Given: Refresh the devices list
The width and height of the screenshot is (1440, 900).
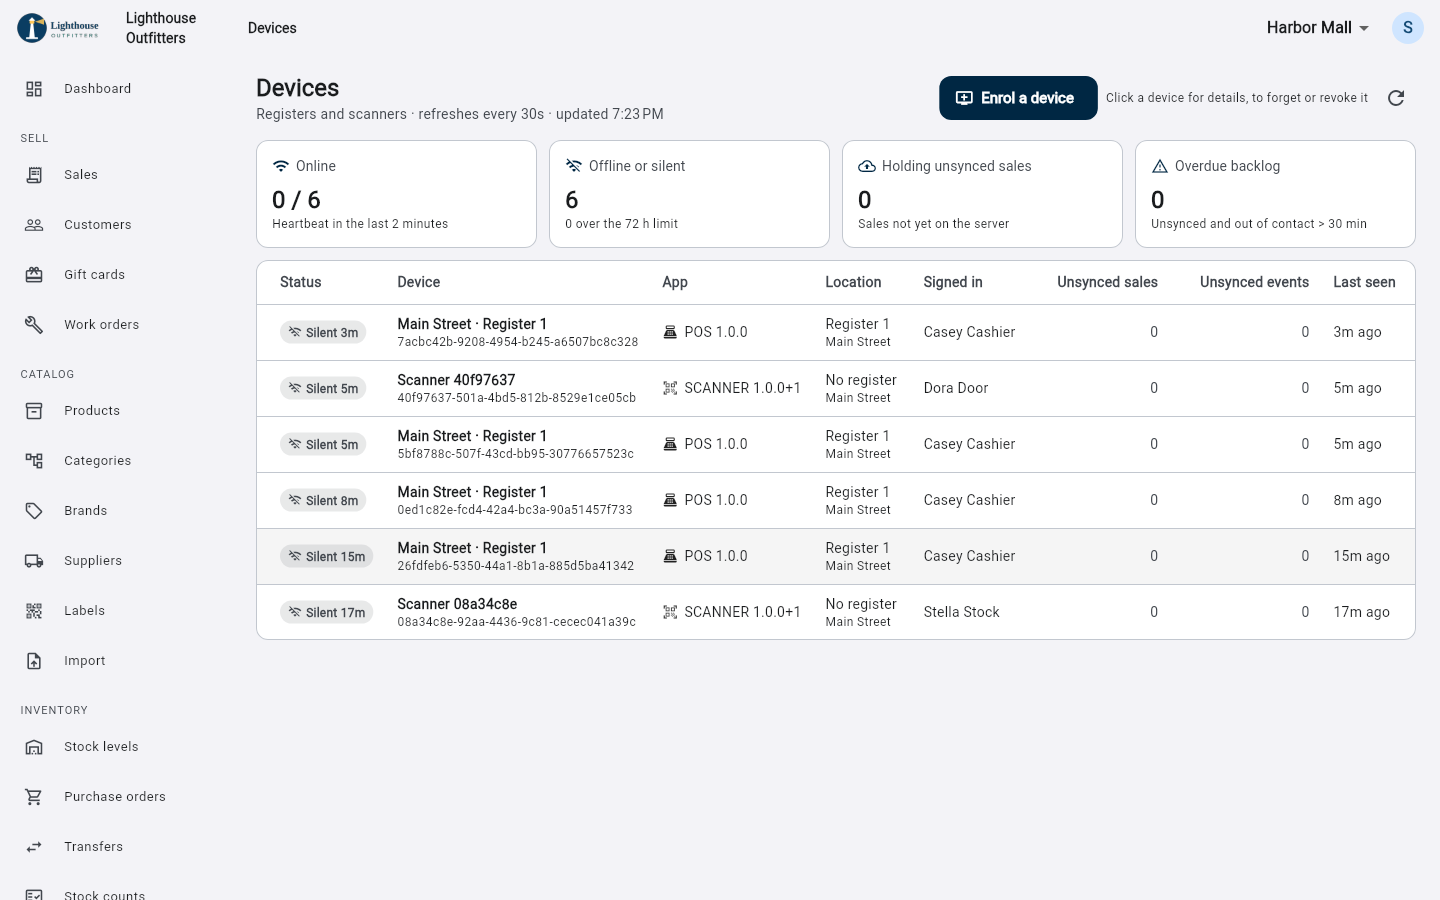Looking at the screenshot, I should pyautogui.click(x=1396, y=98).
